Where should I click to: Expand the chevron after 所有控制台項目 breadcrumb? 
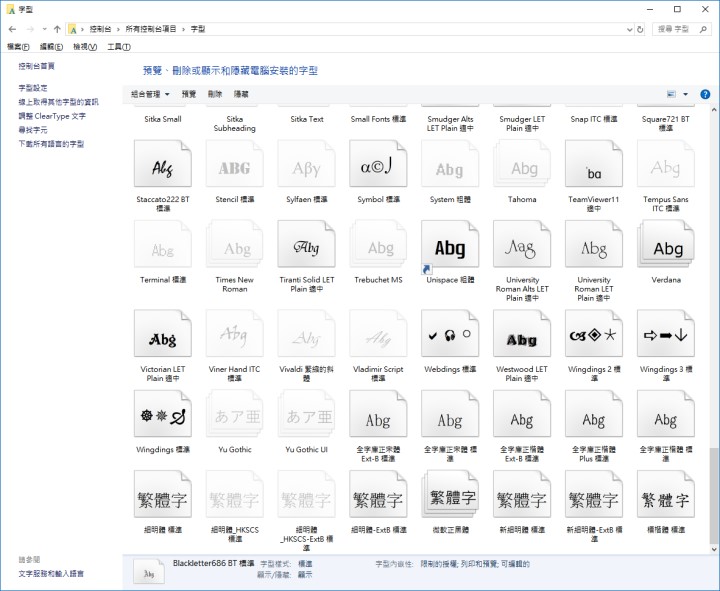click(x=183, y=29)
